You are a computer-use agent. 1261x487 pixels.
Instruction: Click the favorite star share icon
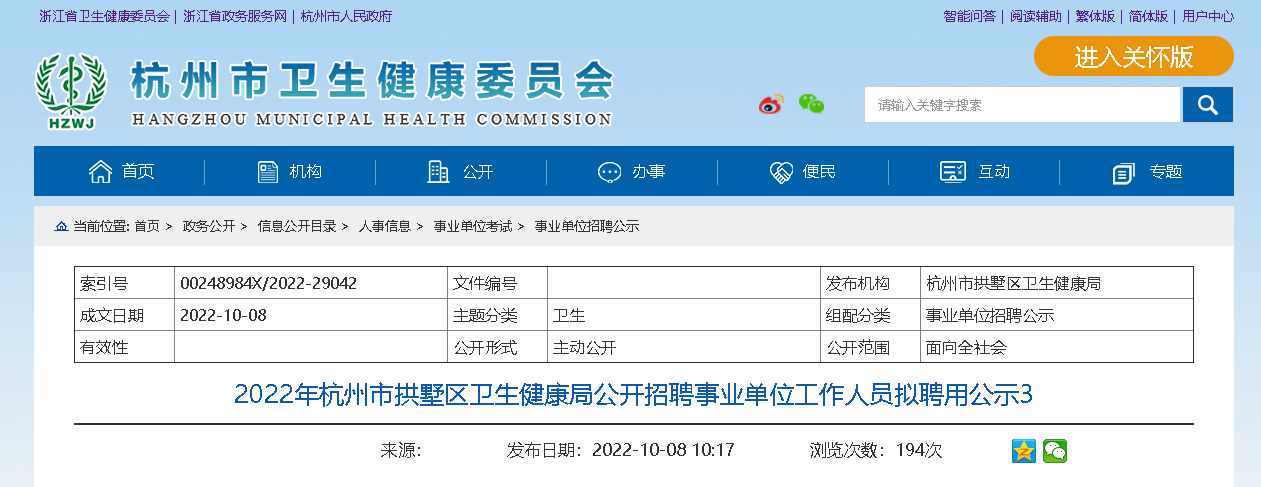[x=1024, y=451]
